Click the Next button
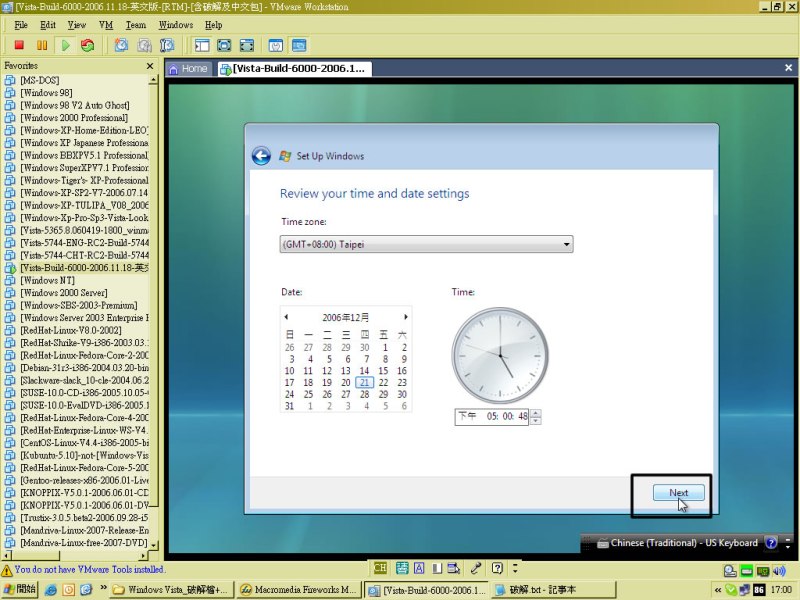This screenshot has height=600, width=800. point(679,493)
